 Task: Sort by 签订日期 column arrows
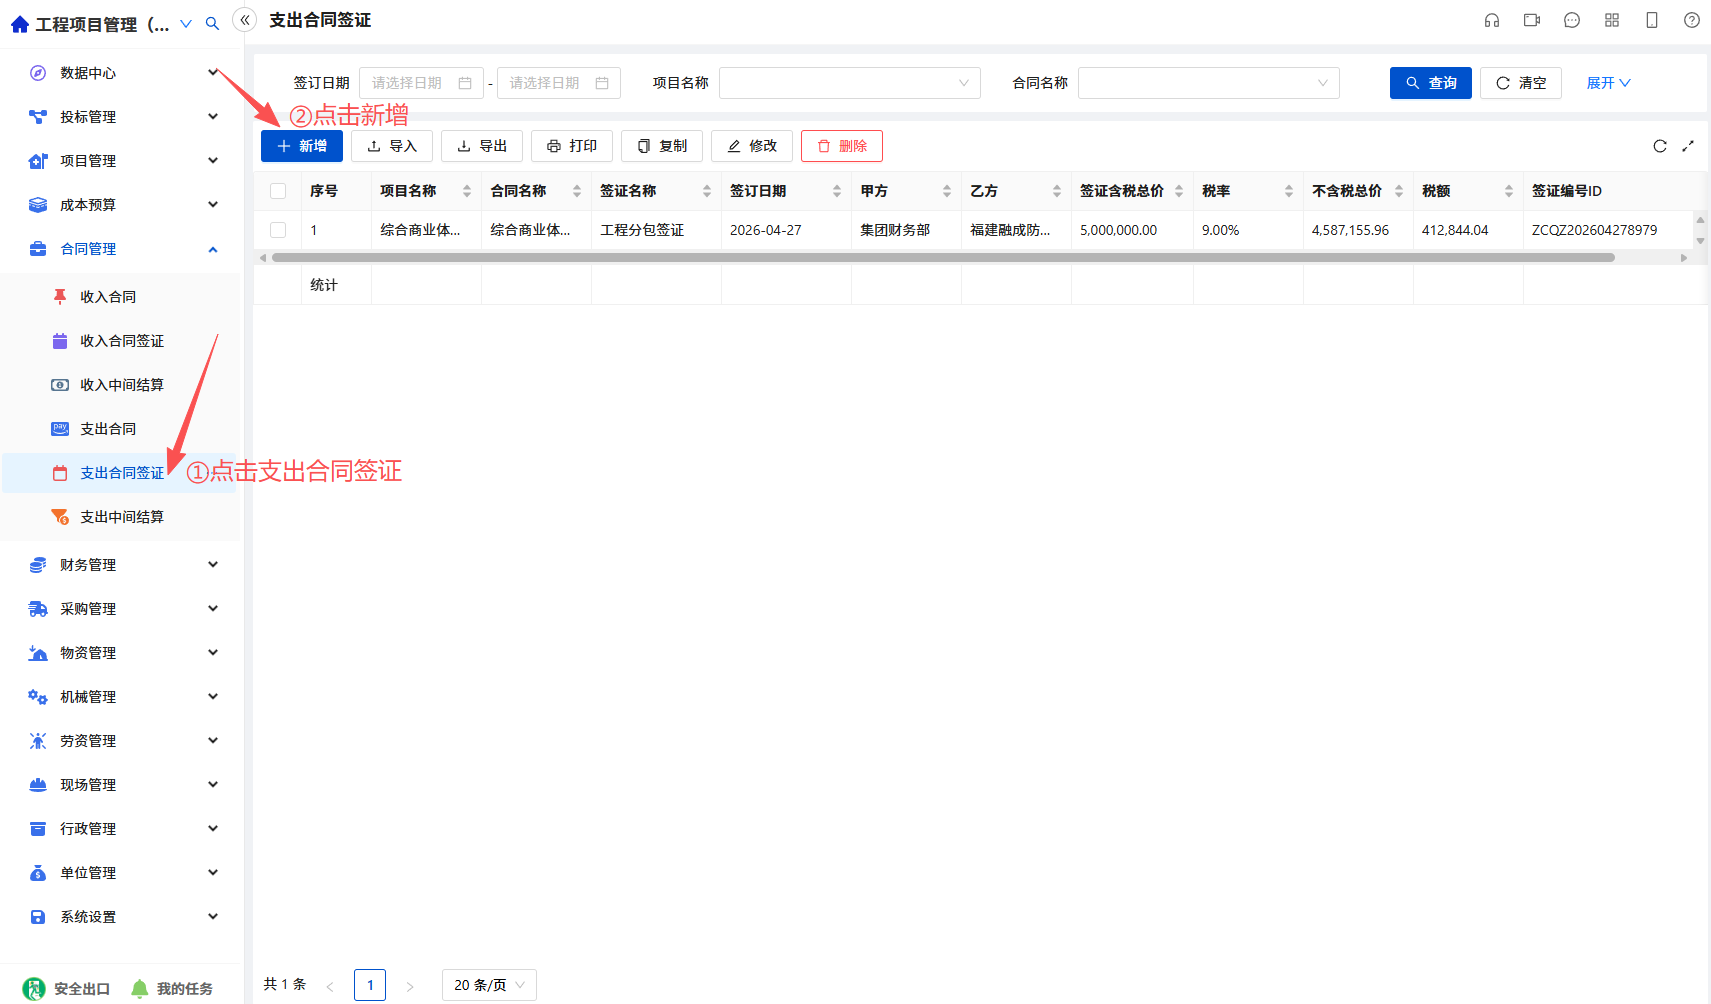[x=837, y=191]
